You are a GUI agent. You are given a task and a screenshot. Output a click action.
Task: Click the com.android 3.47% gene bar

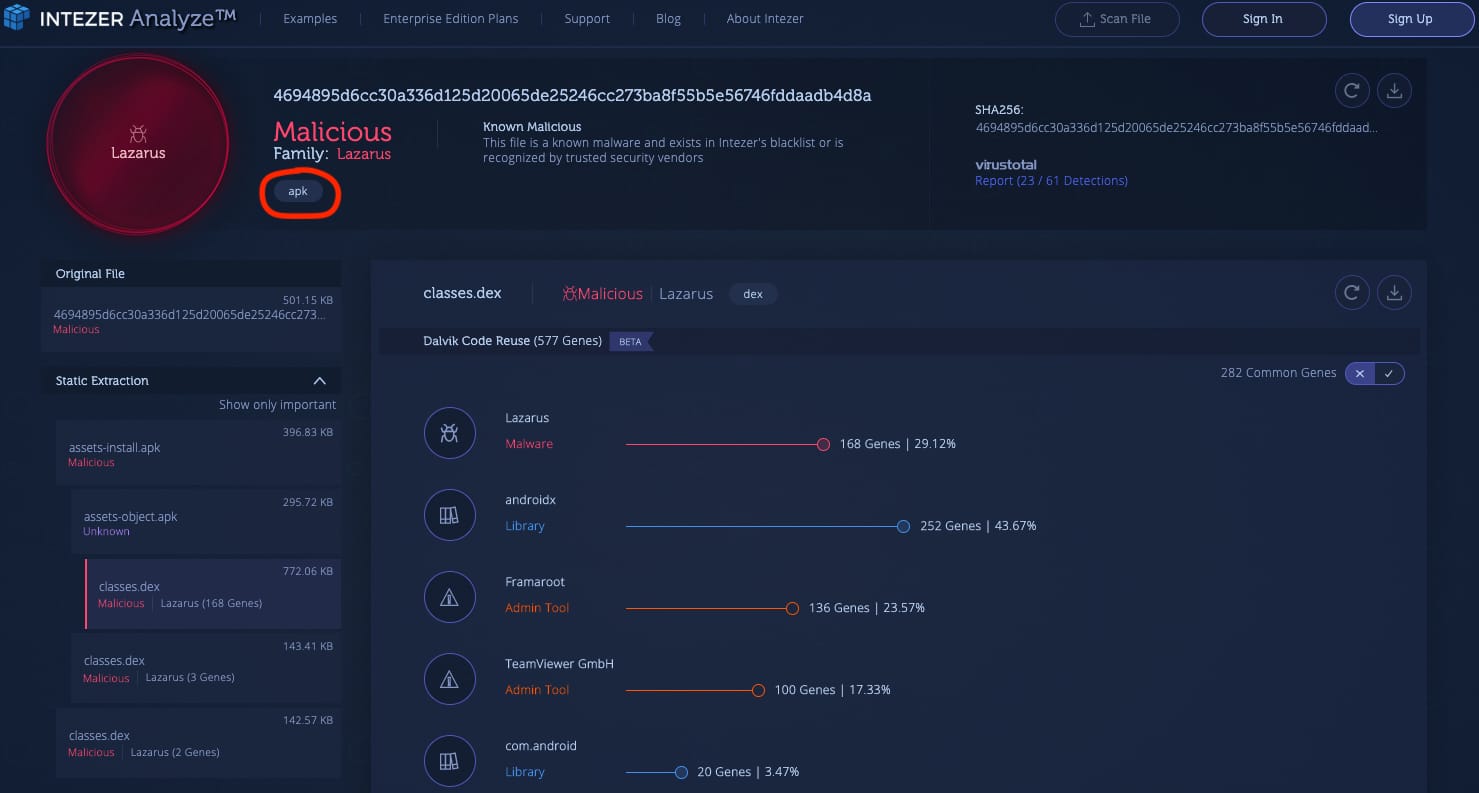point(657,772)
